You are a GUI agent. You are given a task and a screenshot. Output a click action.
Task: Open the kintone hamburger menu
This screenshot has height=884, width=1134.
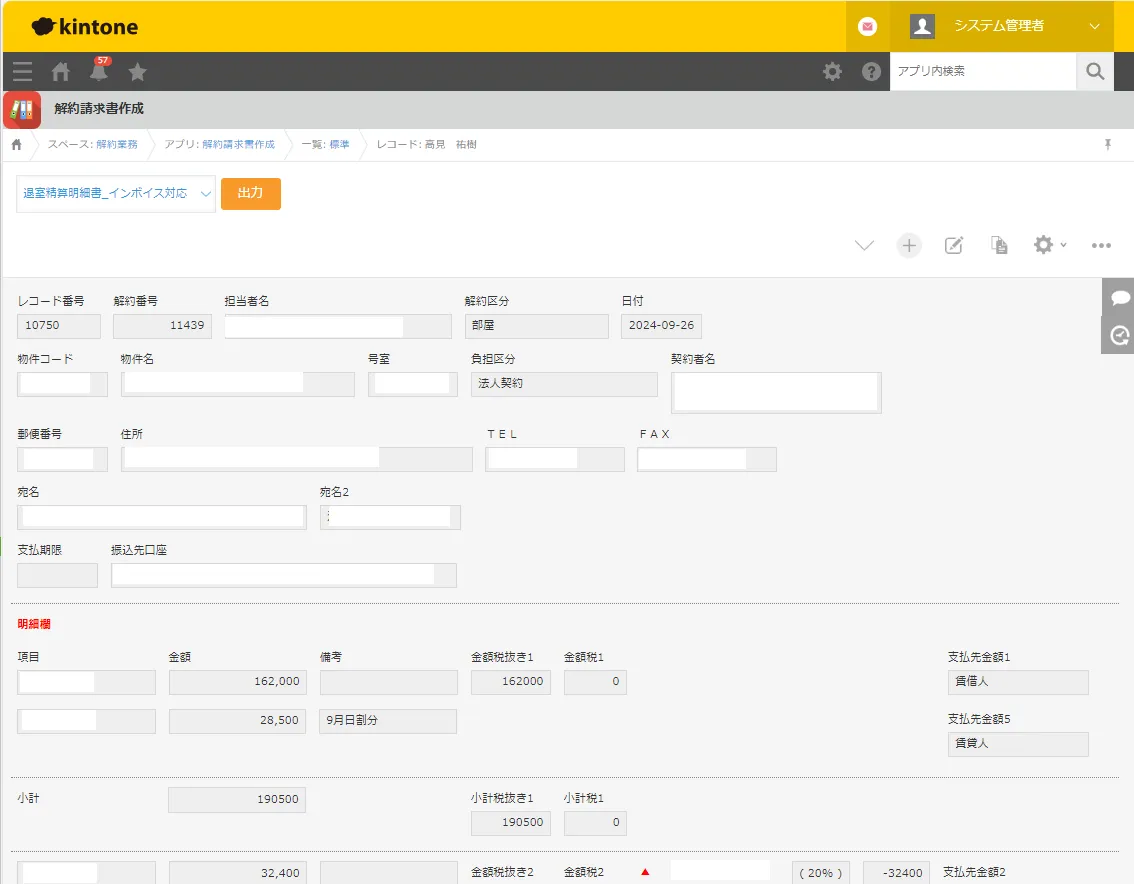[22, 71]
